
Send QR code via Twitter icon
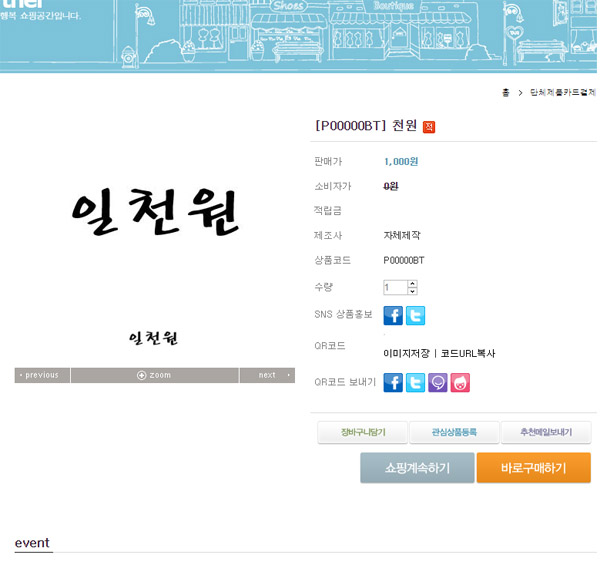tap(415, 383)
